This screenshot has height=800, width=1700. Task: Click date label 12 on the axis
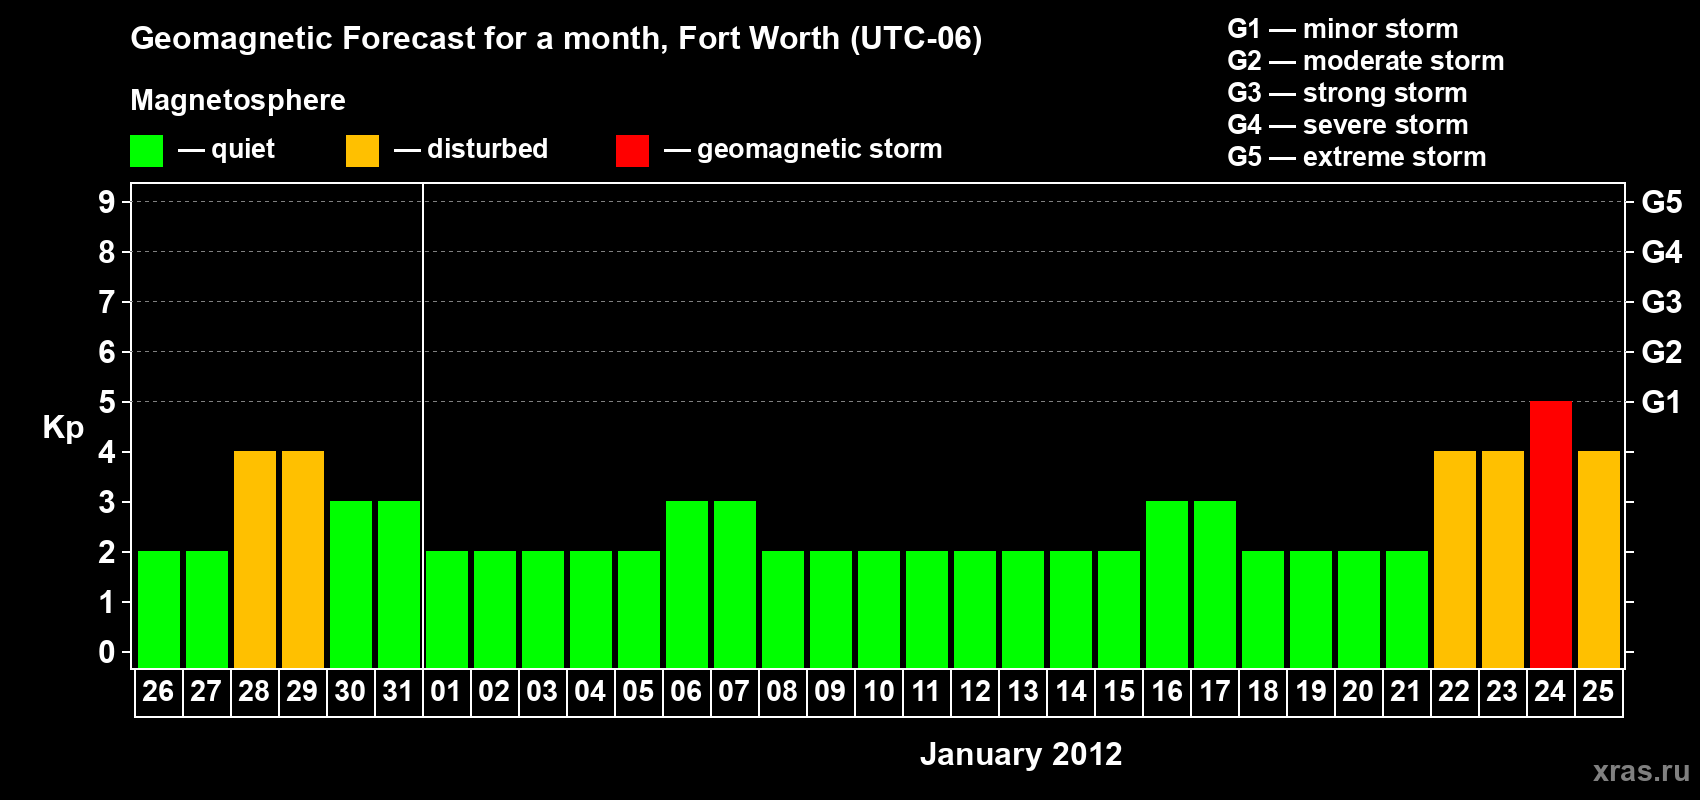pos(974,692)
